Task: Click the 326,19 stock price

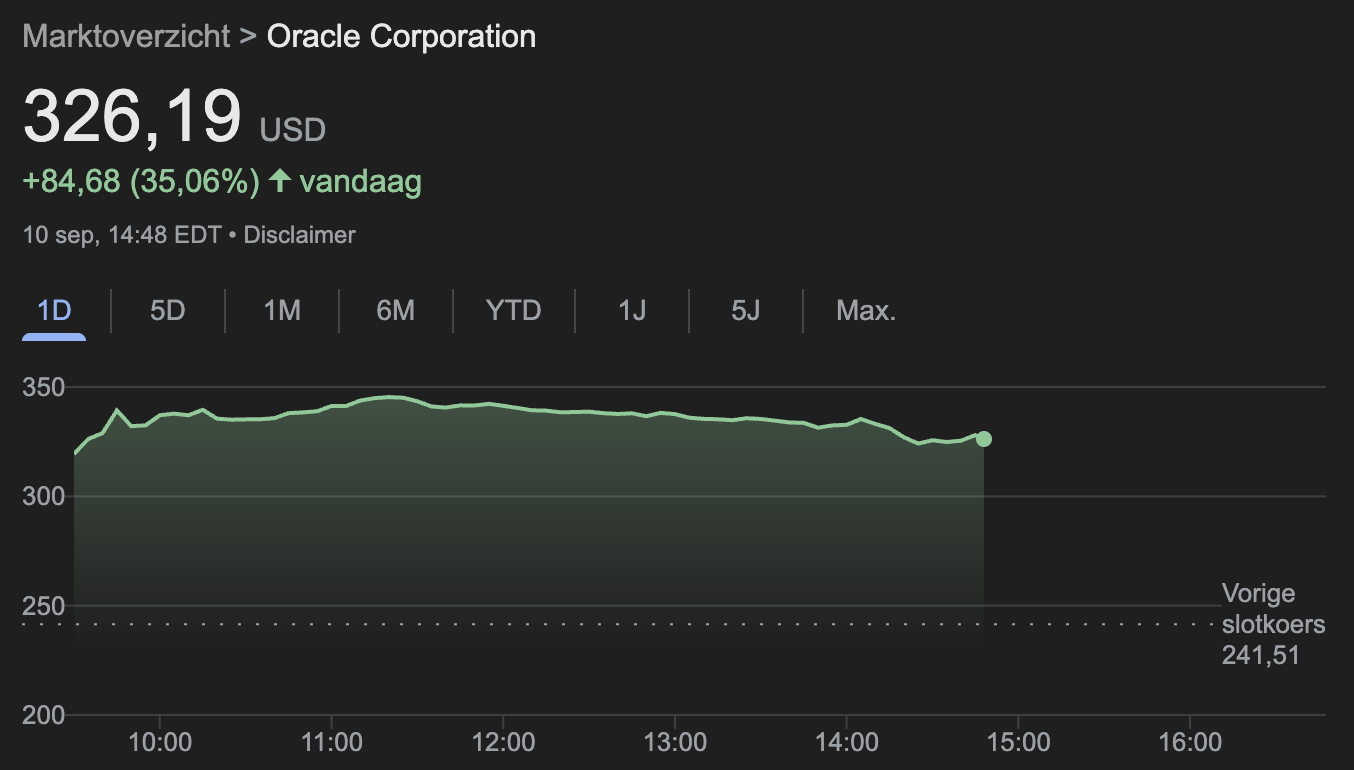Action: click(x=132, y=117)
